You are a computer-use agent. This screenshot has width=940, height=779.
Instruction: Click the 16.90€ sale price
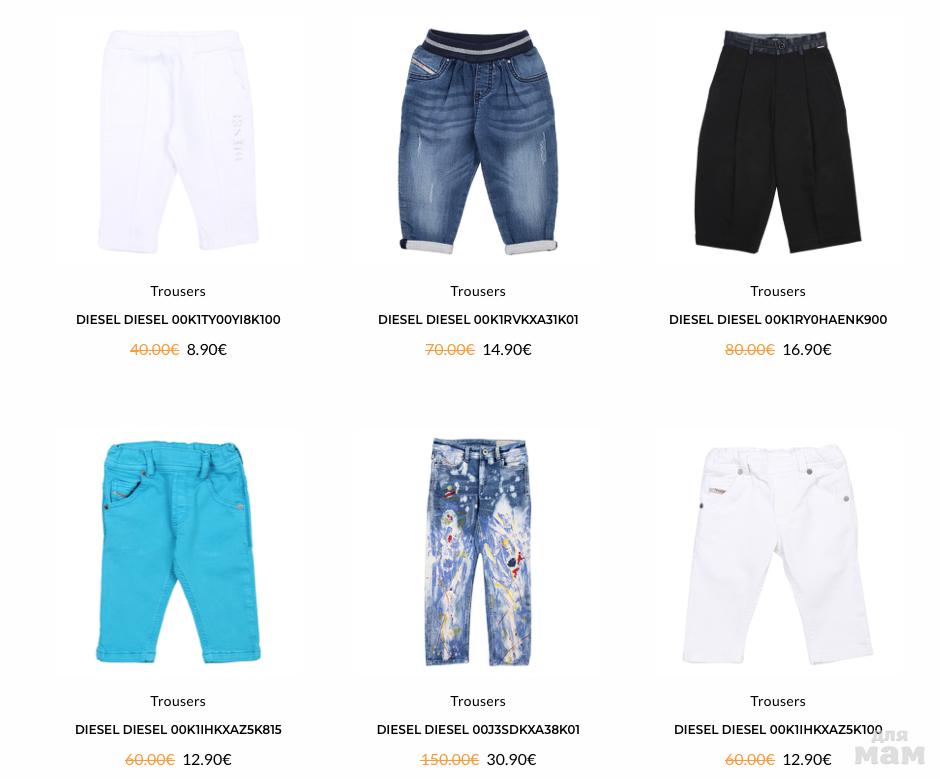click(x=807, y=350)
